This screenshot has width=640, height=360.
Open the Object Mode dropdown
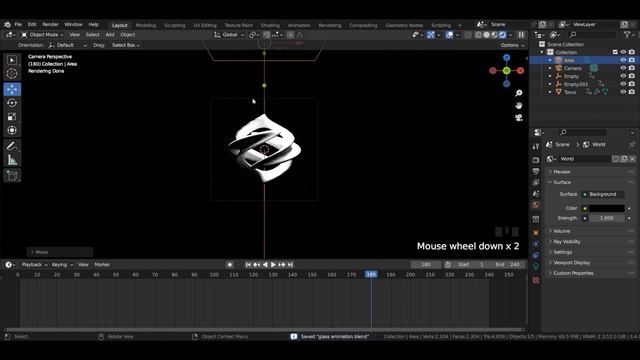click(42, 35)
